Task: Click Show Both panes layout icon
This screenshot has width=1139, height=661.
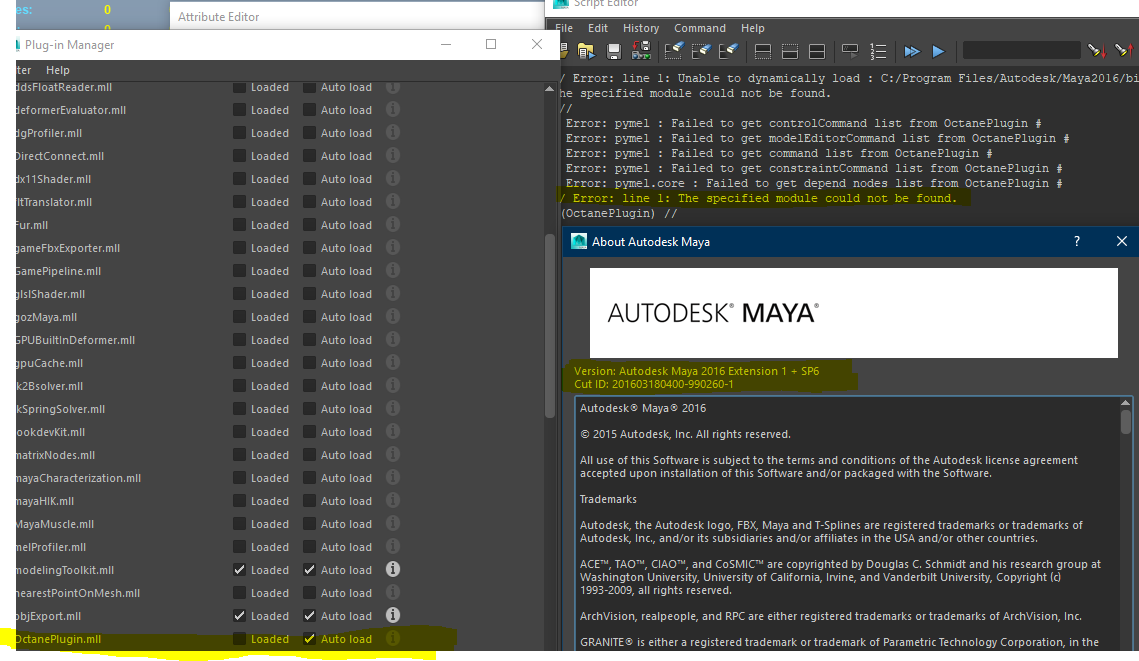Action: 817,52
